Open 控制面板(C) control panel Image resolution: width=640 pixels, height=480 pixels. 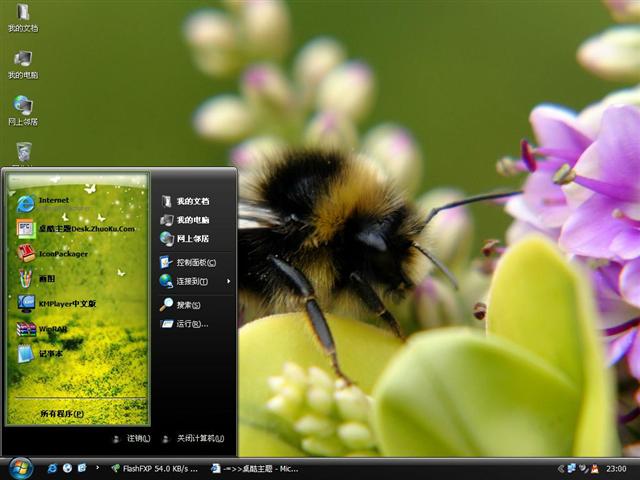click(x=188, y=262)
